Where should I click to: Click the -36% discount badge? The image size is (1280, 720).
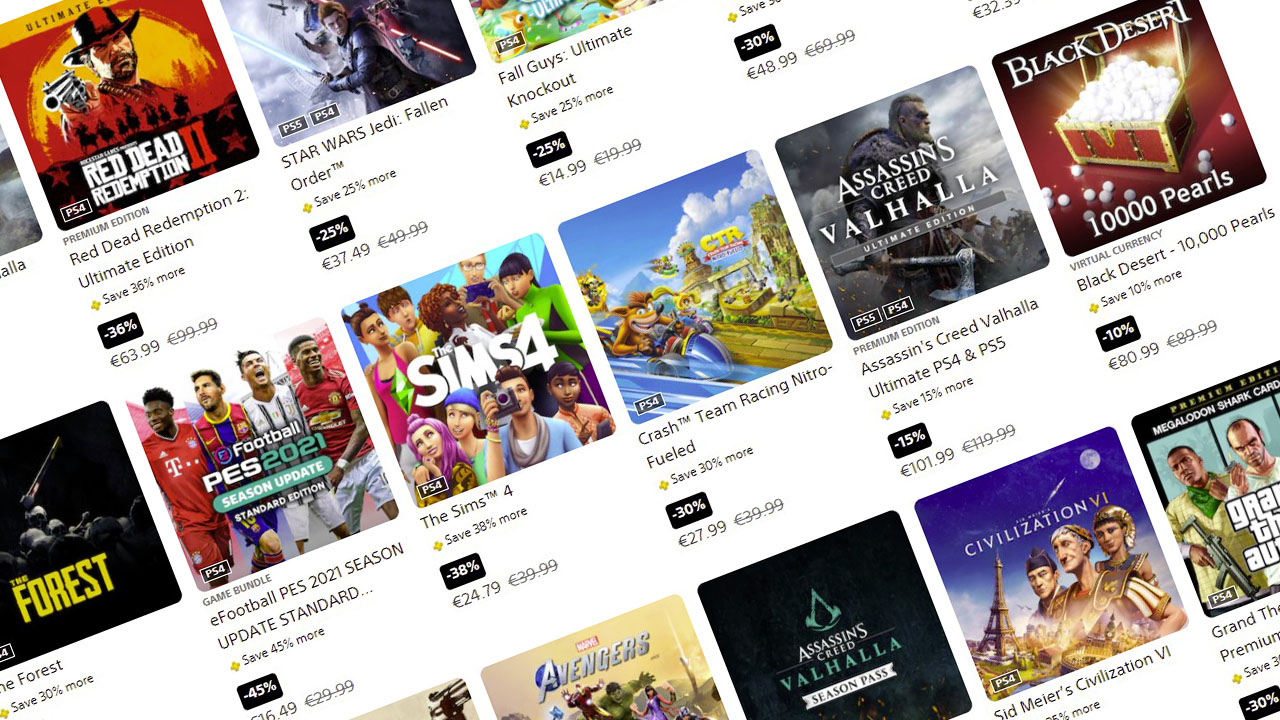(120, 331)
